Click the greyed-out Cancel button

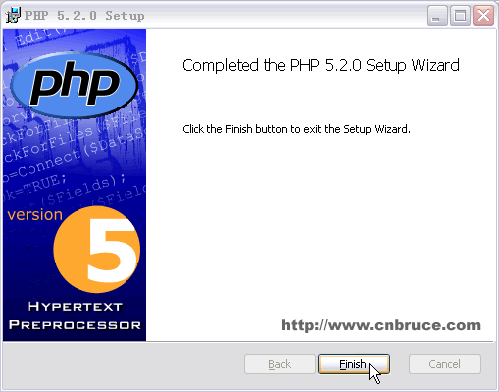445,364
